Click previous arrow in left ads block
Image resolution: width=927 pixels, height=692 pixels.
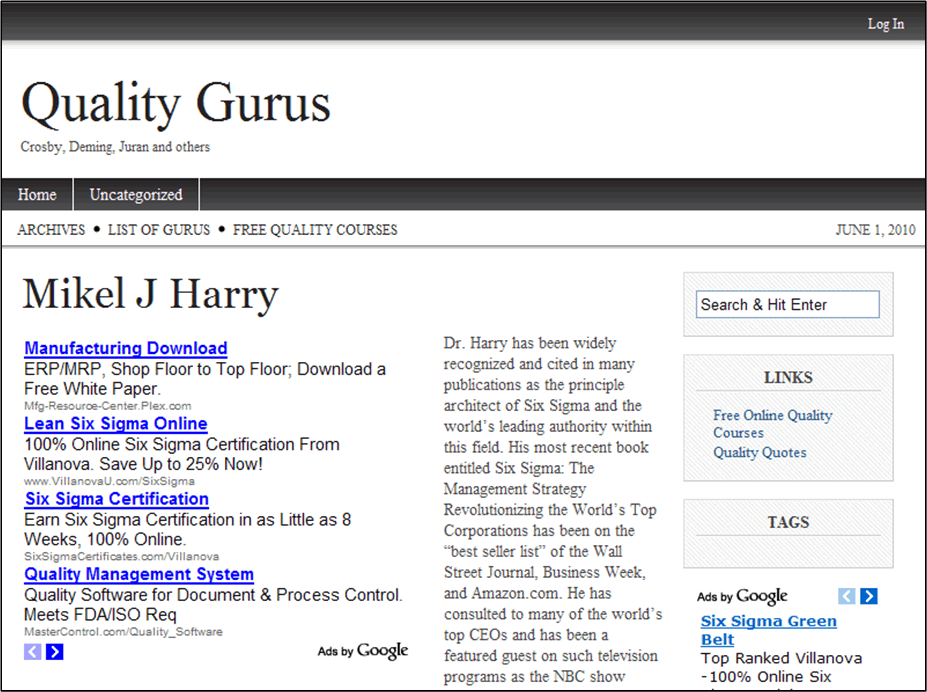(32, 652)
